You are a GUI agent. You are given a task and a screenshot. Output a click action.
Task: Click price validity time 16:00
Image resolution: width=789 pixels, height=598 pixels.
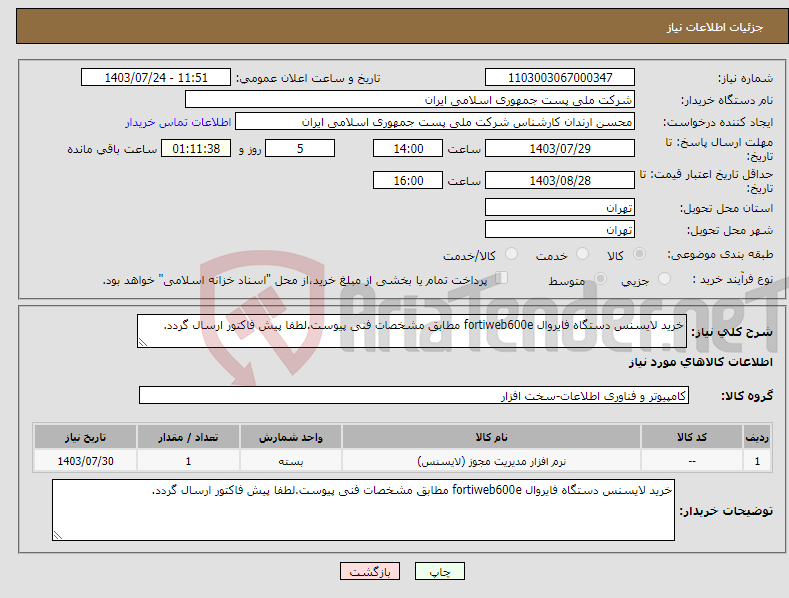click(408, 180)
